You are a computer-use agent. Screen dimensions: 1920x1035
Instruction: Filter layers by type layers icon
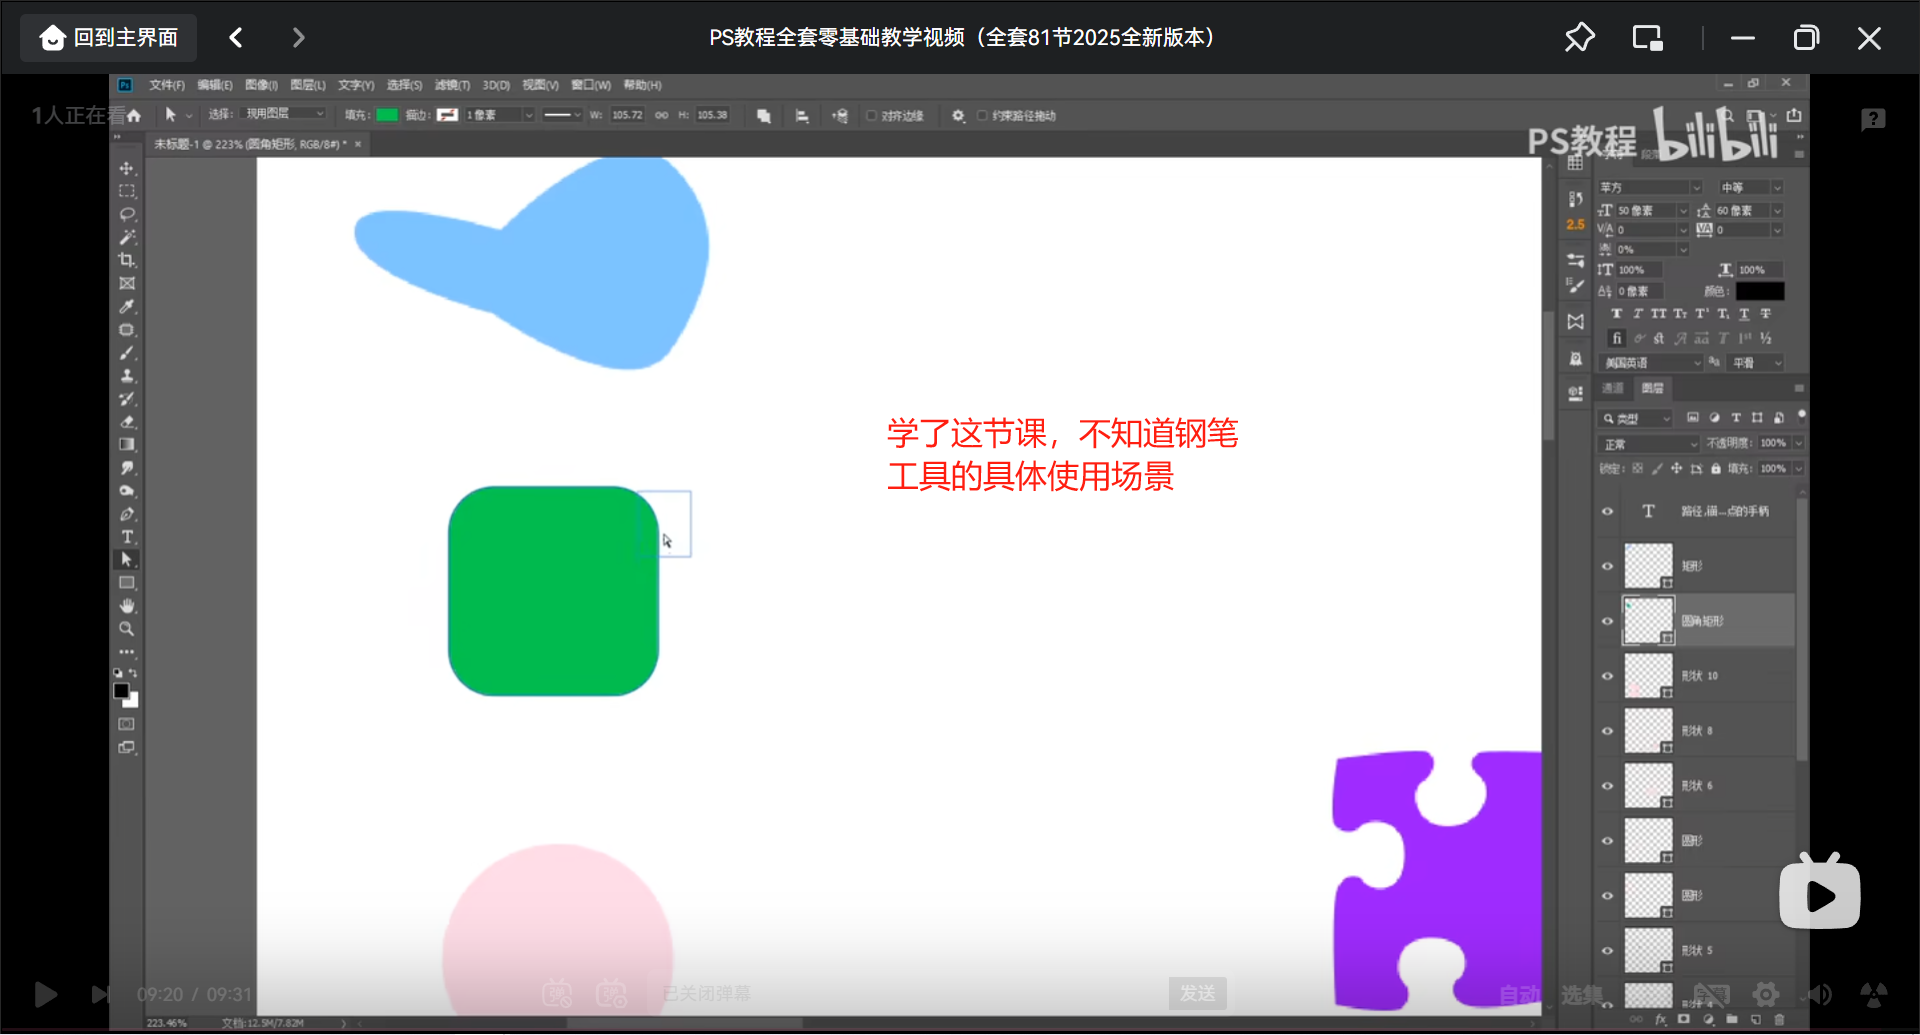1736,418
